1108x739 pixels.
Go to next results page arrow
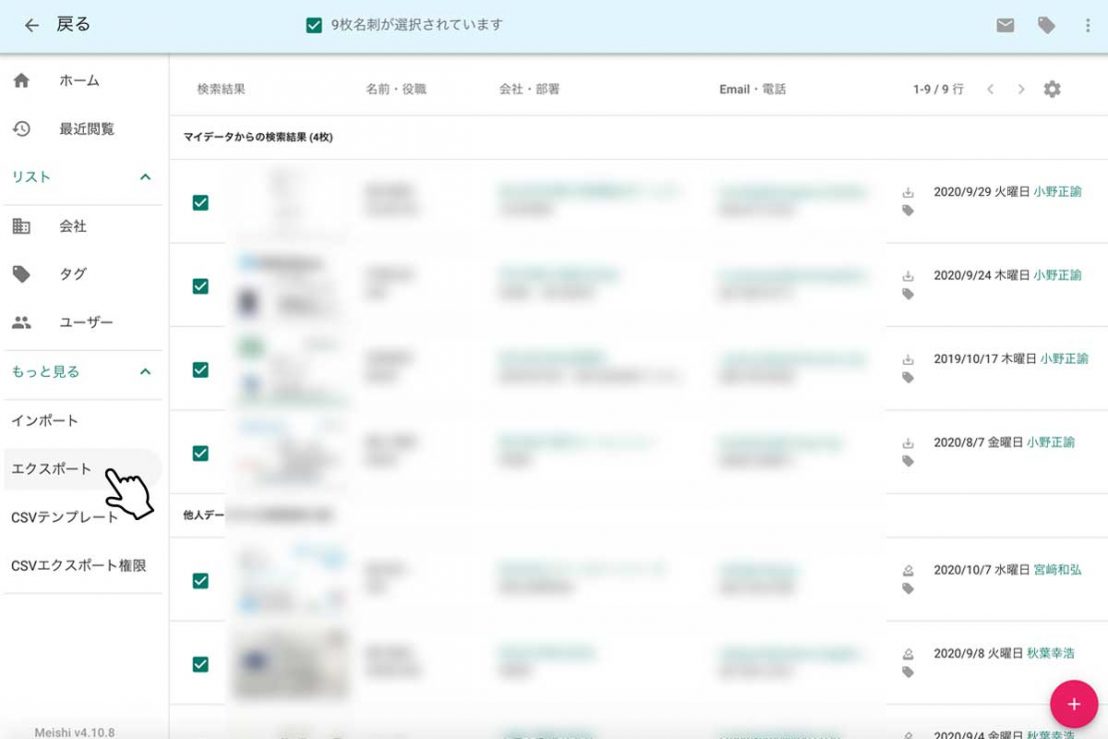pyautogui.click(x=1021, y=89)
